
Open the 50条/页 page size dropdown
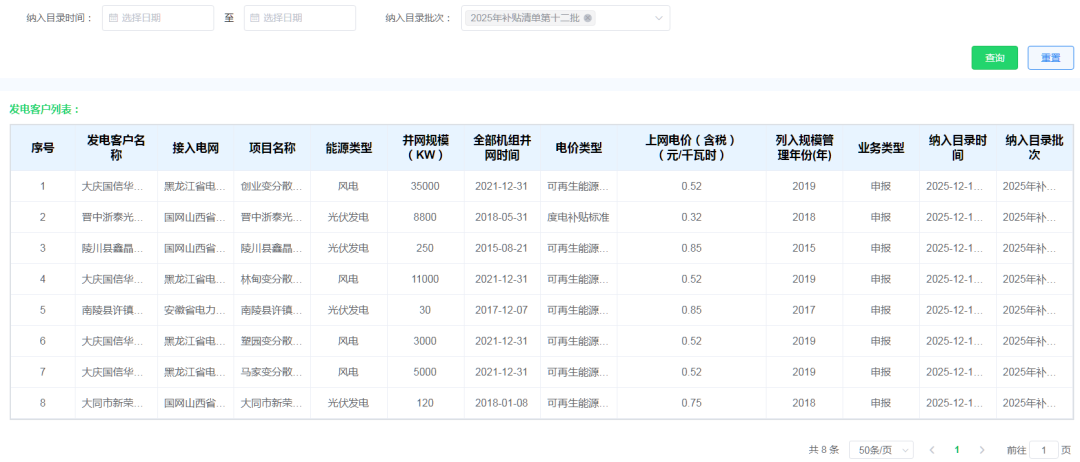[x=880, y=450]
